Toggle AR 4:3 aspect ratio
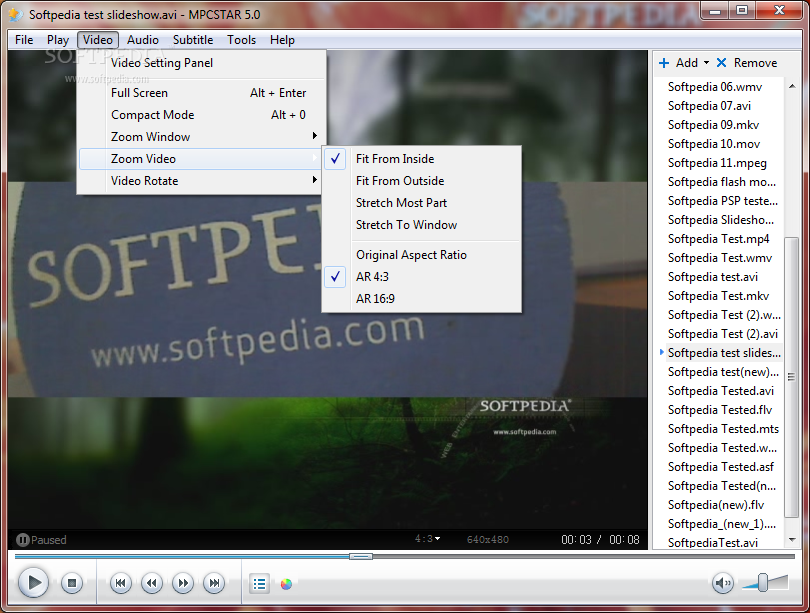The width and height of the screenshot is (810, 613). coord(421,277)
